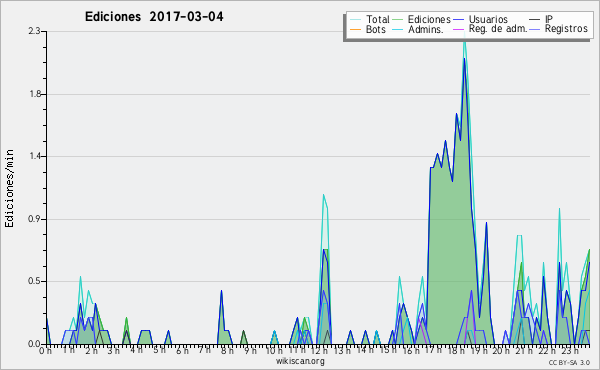Click the '12 h' x-axis label
Screen dimensions: 600x370
point(319,351)
